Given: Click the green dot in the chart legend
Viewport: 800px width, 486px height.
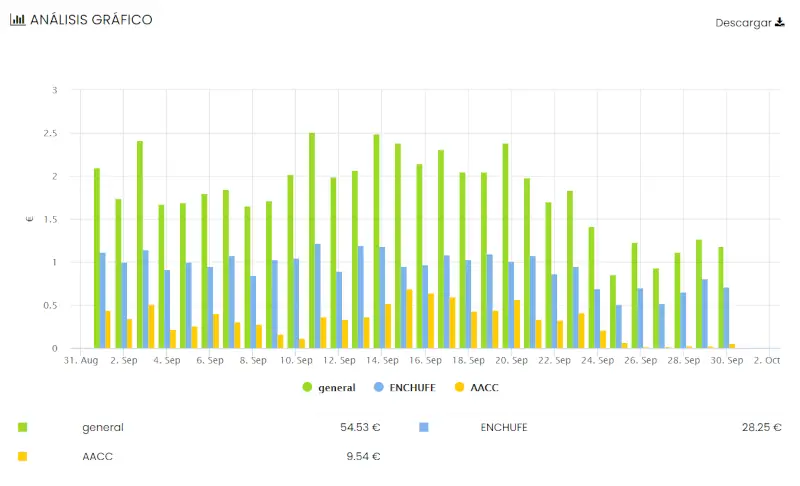Looking at the screenshot, I should pyautogui.click(x=306, y=387).
